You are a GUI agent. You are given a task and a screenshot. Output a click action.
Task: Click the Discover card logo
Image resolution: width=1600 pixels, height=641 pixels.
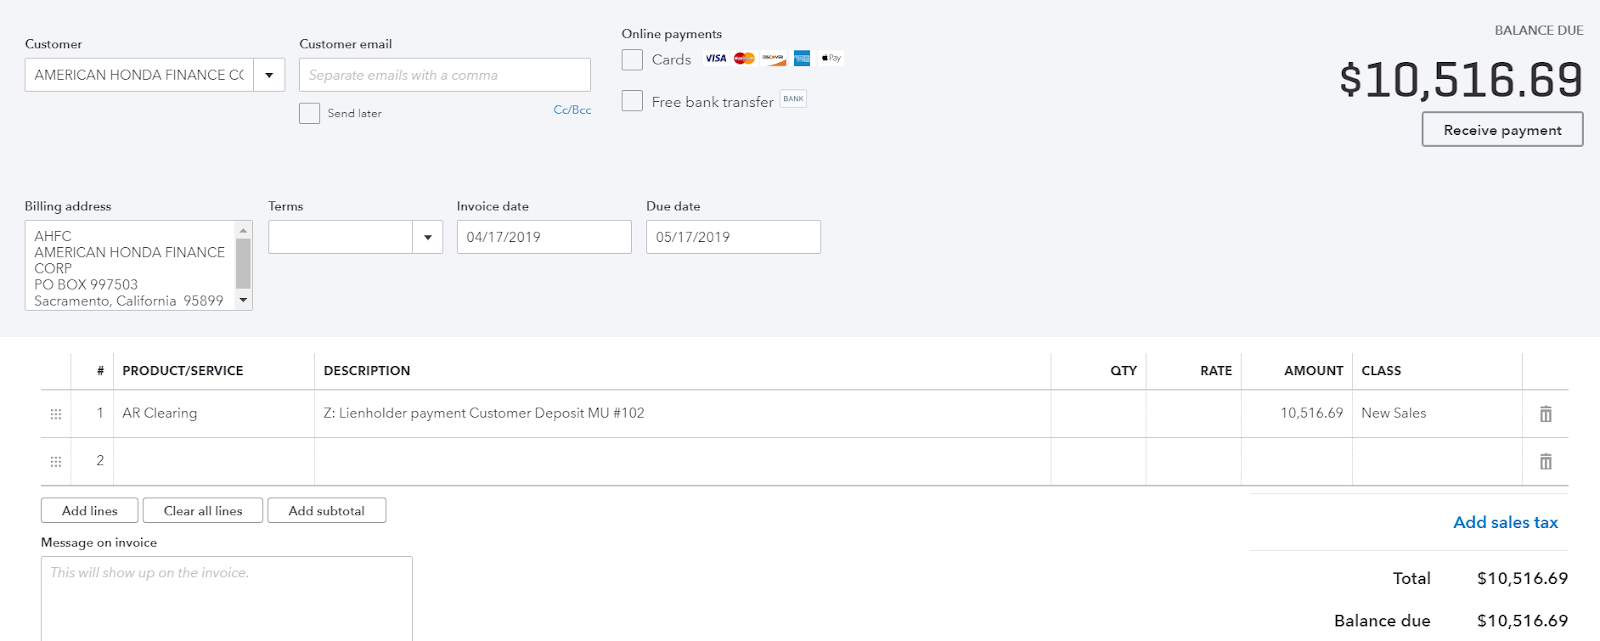(x=773, y=58)
